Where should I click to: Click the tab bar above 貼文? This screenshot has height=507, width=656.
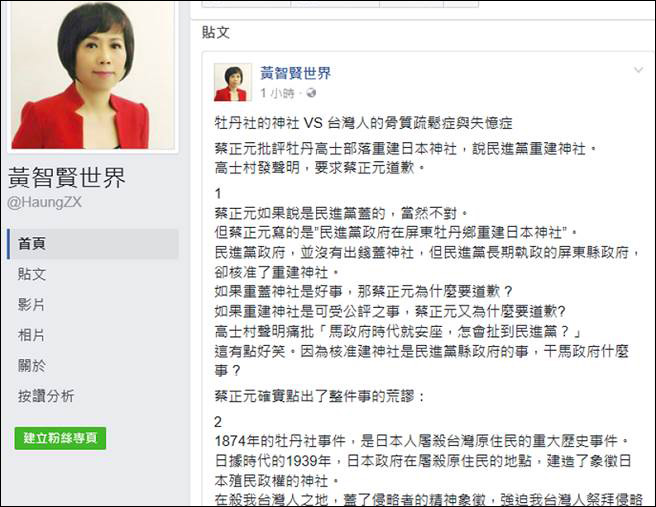(340, 4)
